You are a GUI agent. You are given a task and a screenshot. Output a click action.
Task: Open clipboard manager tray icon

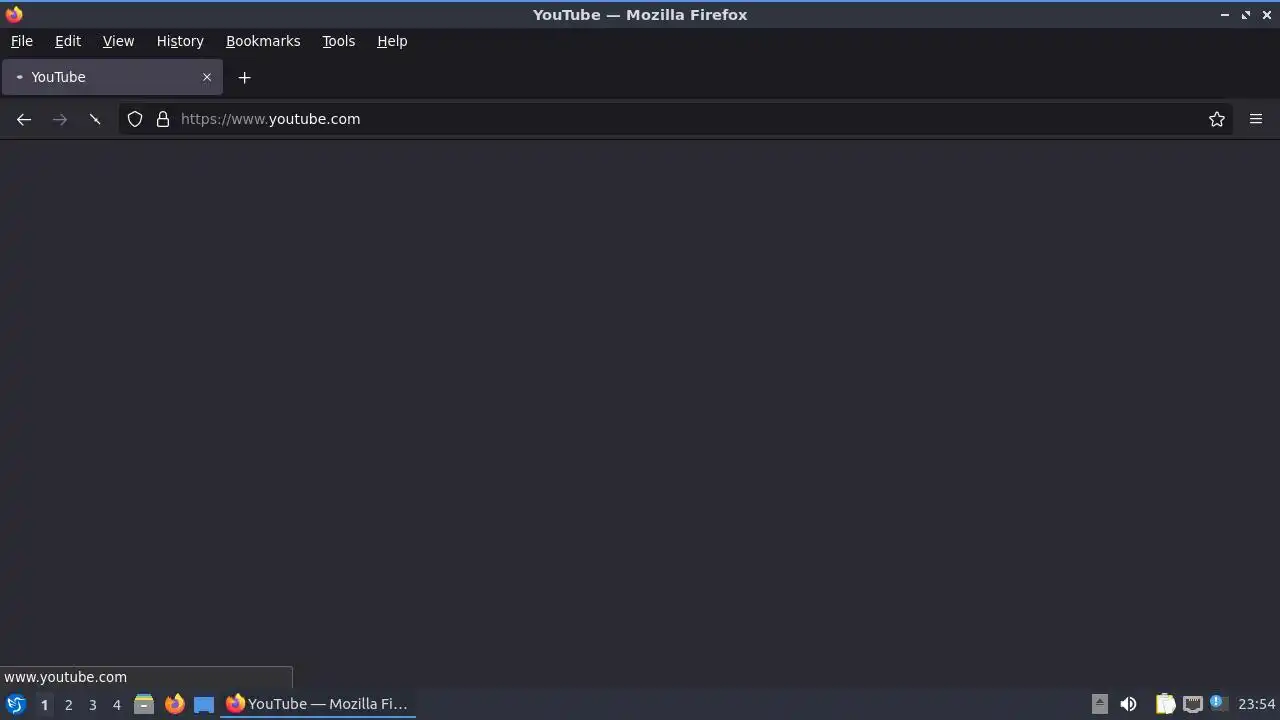coord(1165,704)
